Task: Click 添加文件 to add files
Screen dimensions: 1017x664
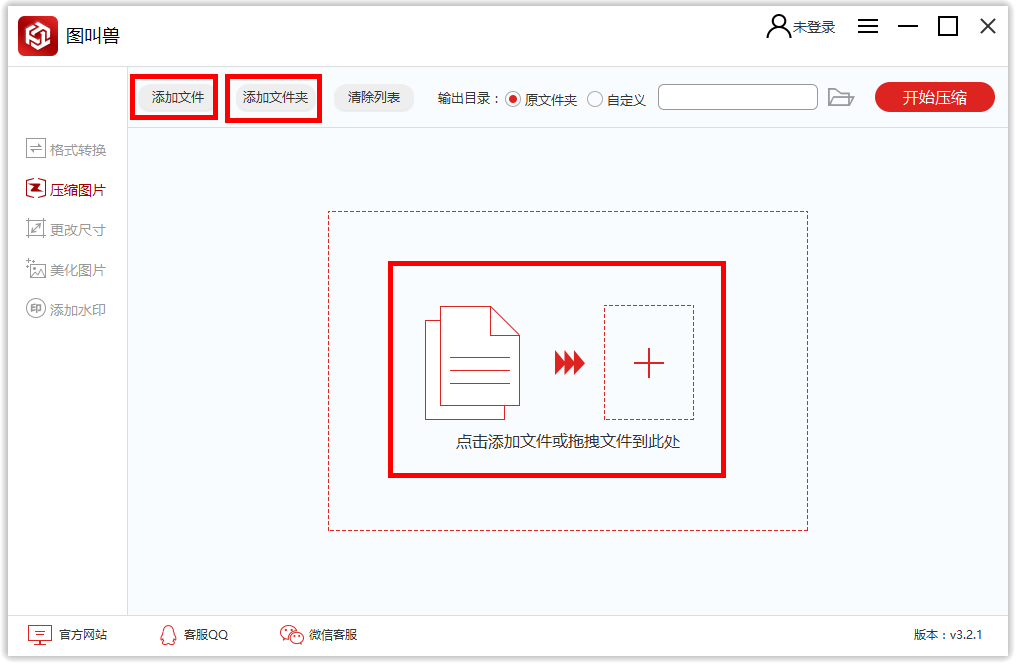Action: 173,97
